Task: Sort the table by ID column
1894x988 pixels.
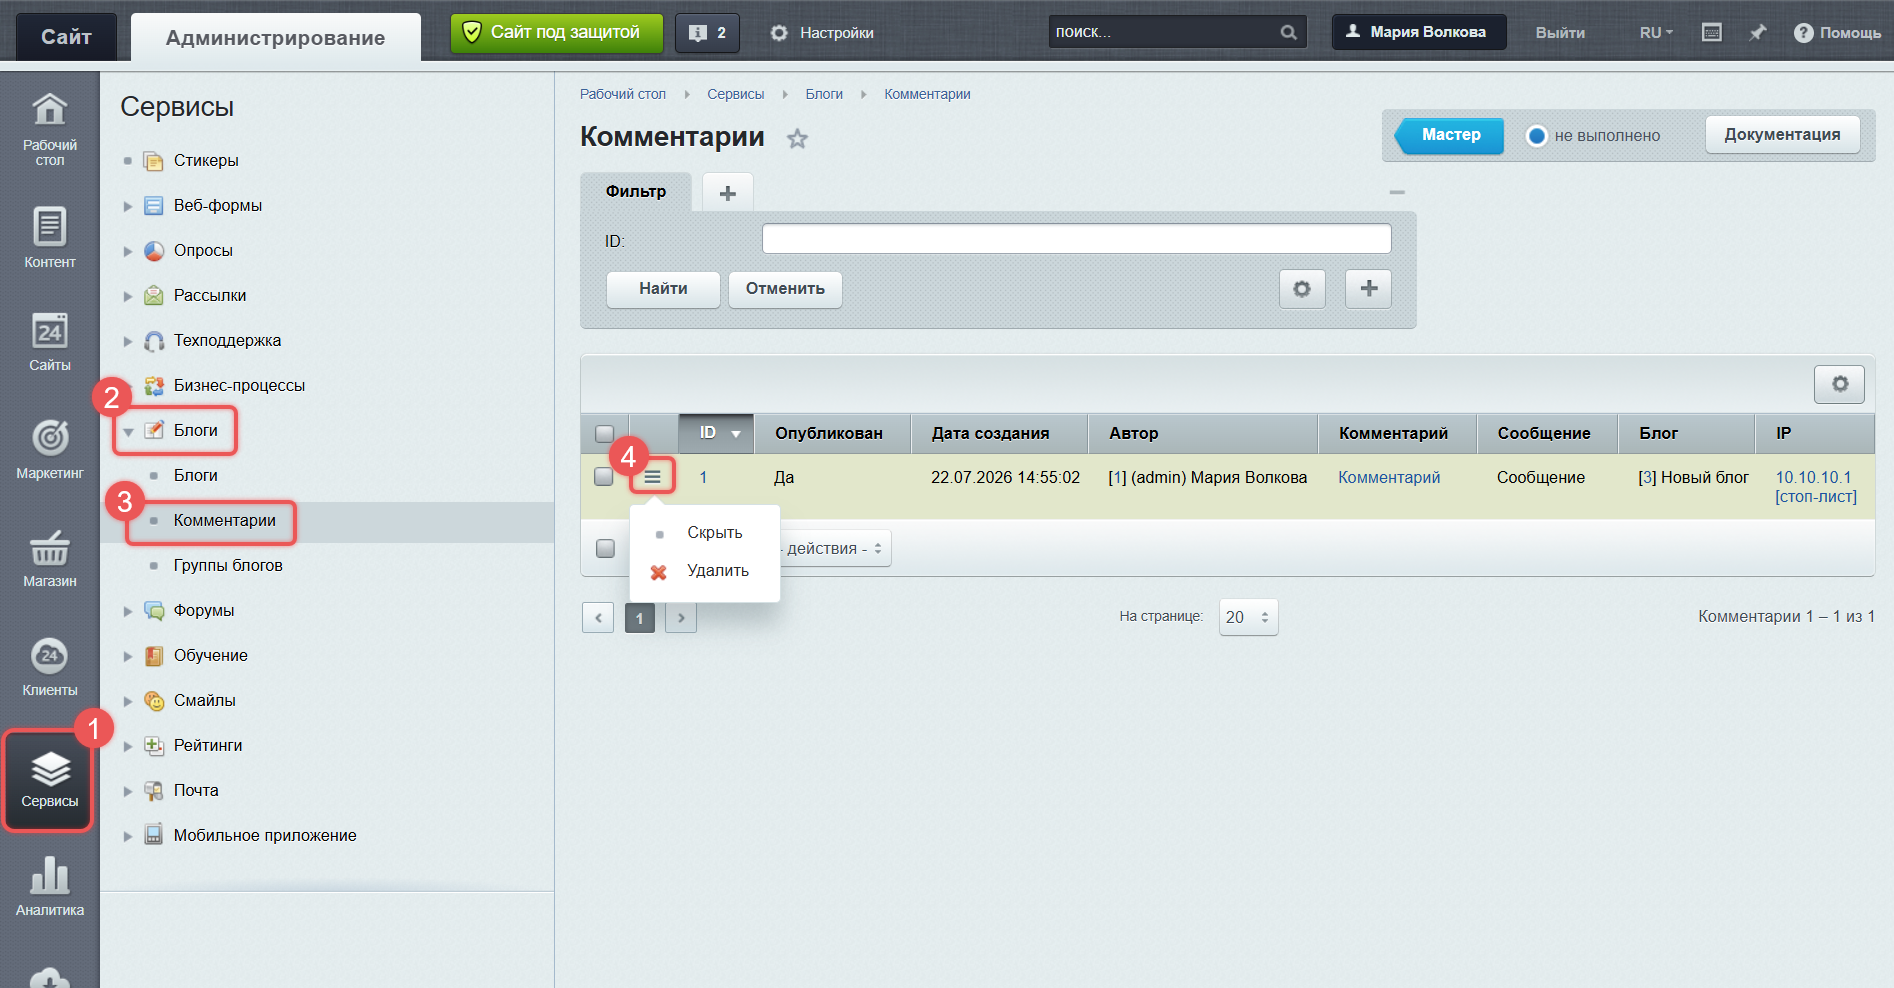Action: (716, 434)
